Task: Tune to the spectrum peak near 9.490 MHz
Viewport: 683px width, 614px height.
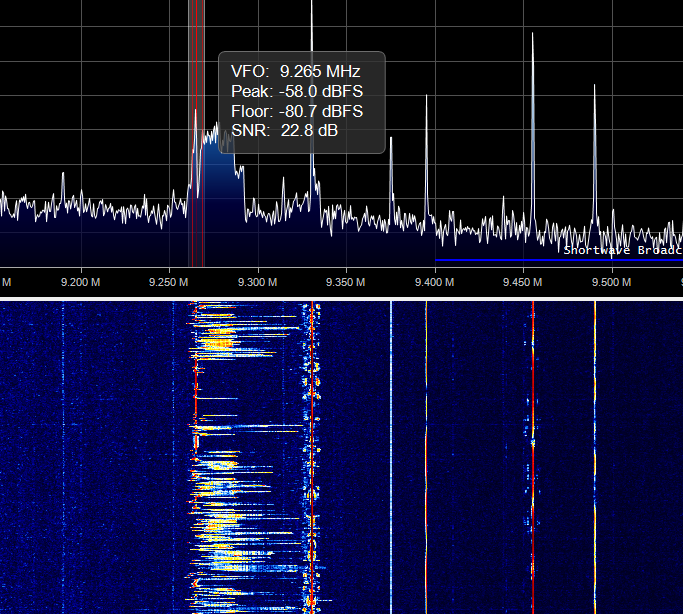Action: point(594,92)
